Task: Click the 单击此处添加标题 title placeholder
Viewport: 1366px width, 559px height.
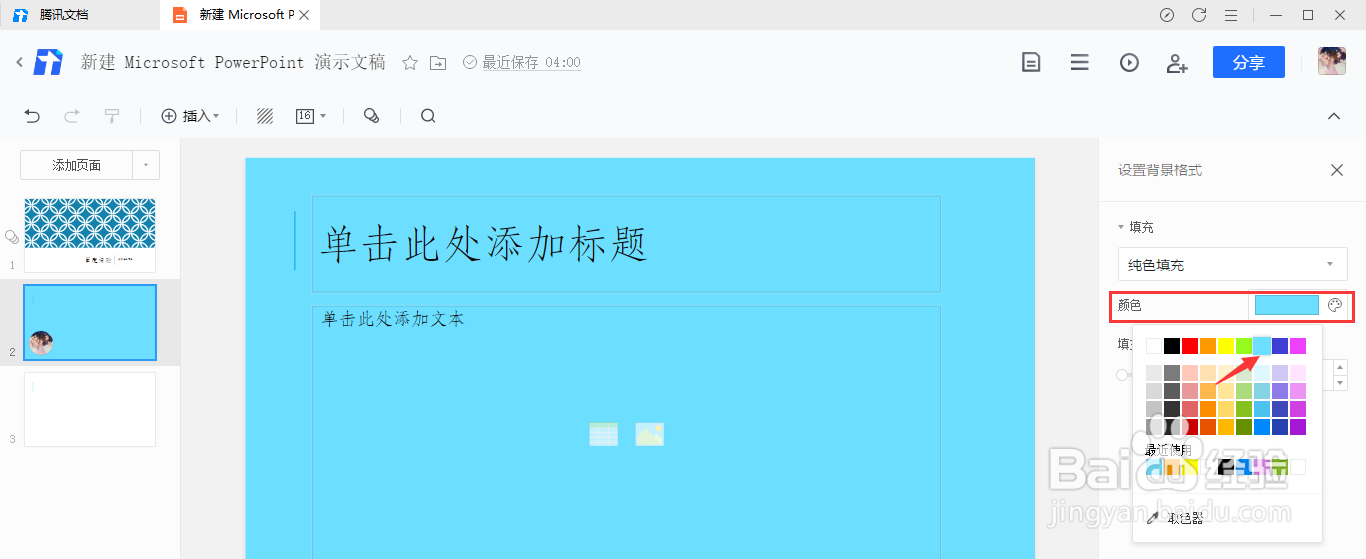Action: click(626, 244)
